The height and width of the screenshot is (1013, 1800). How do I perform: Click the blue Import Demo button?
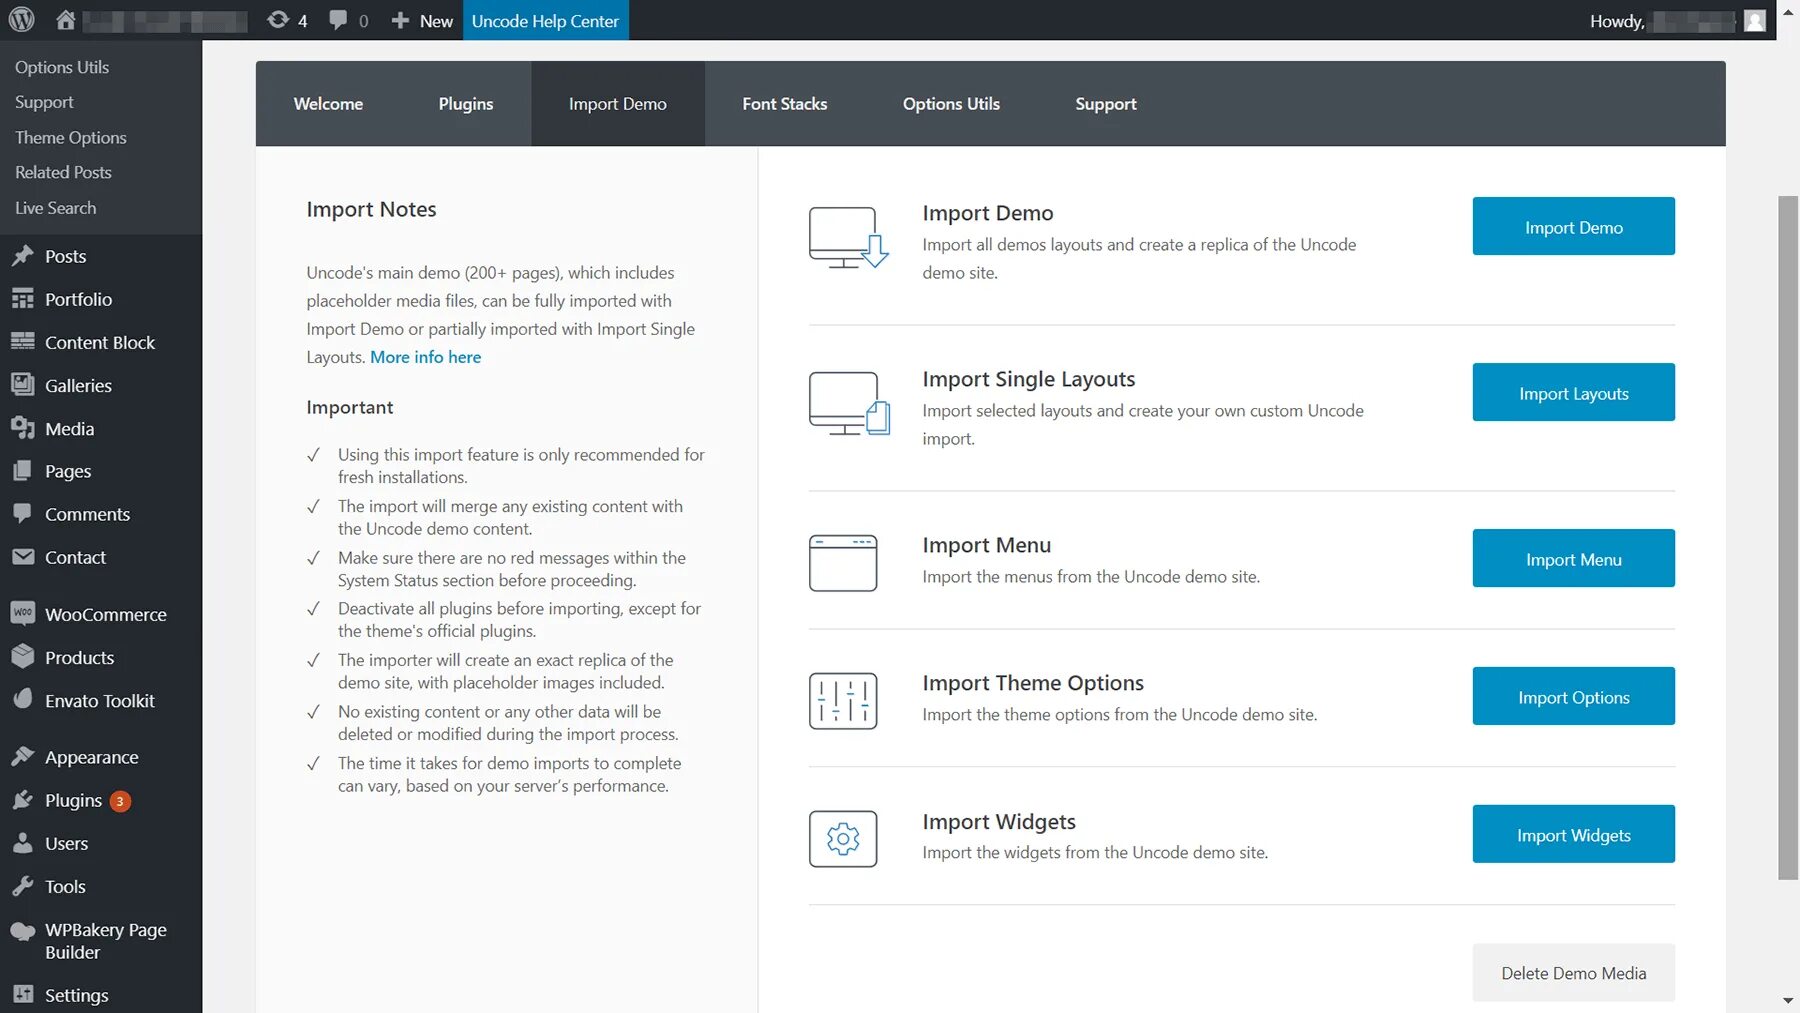click(x=1573, y=227)
